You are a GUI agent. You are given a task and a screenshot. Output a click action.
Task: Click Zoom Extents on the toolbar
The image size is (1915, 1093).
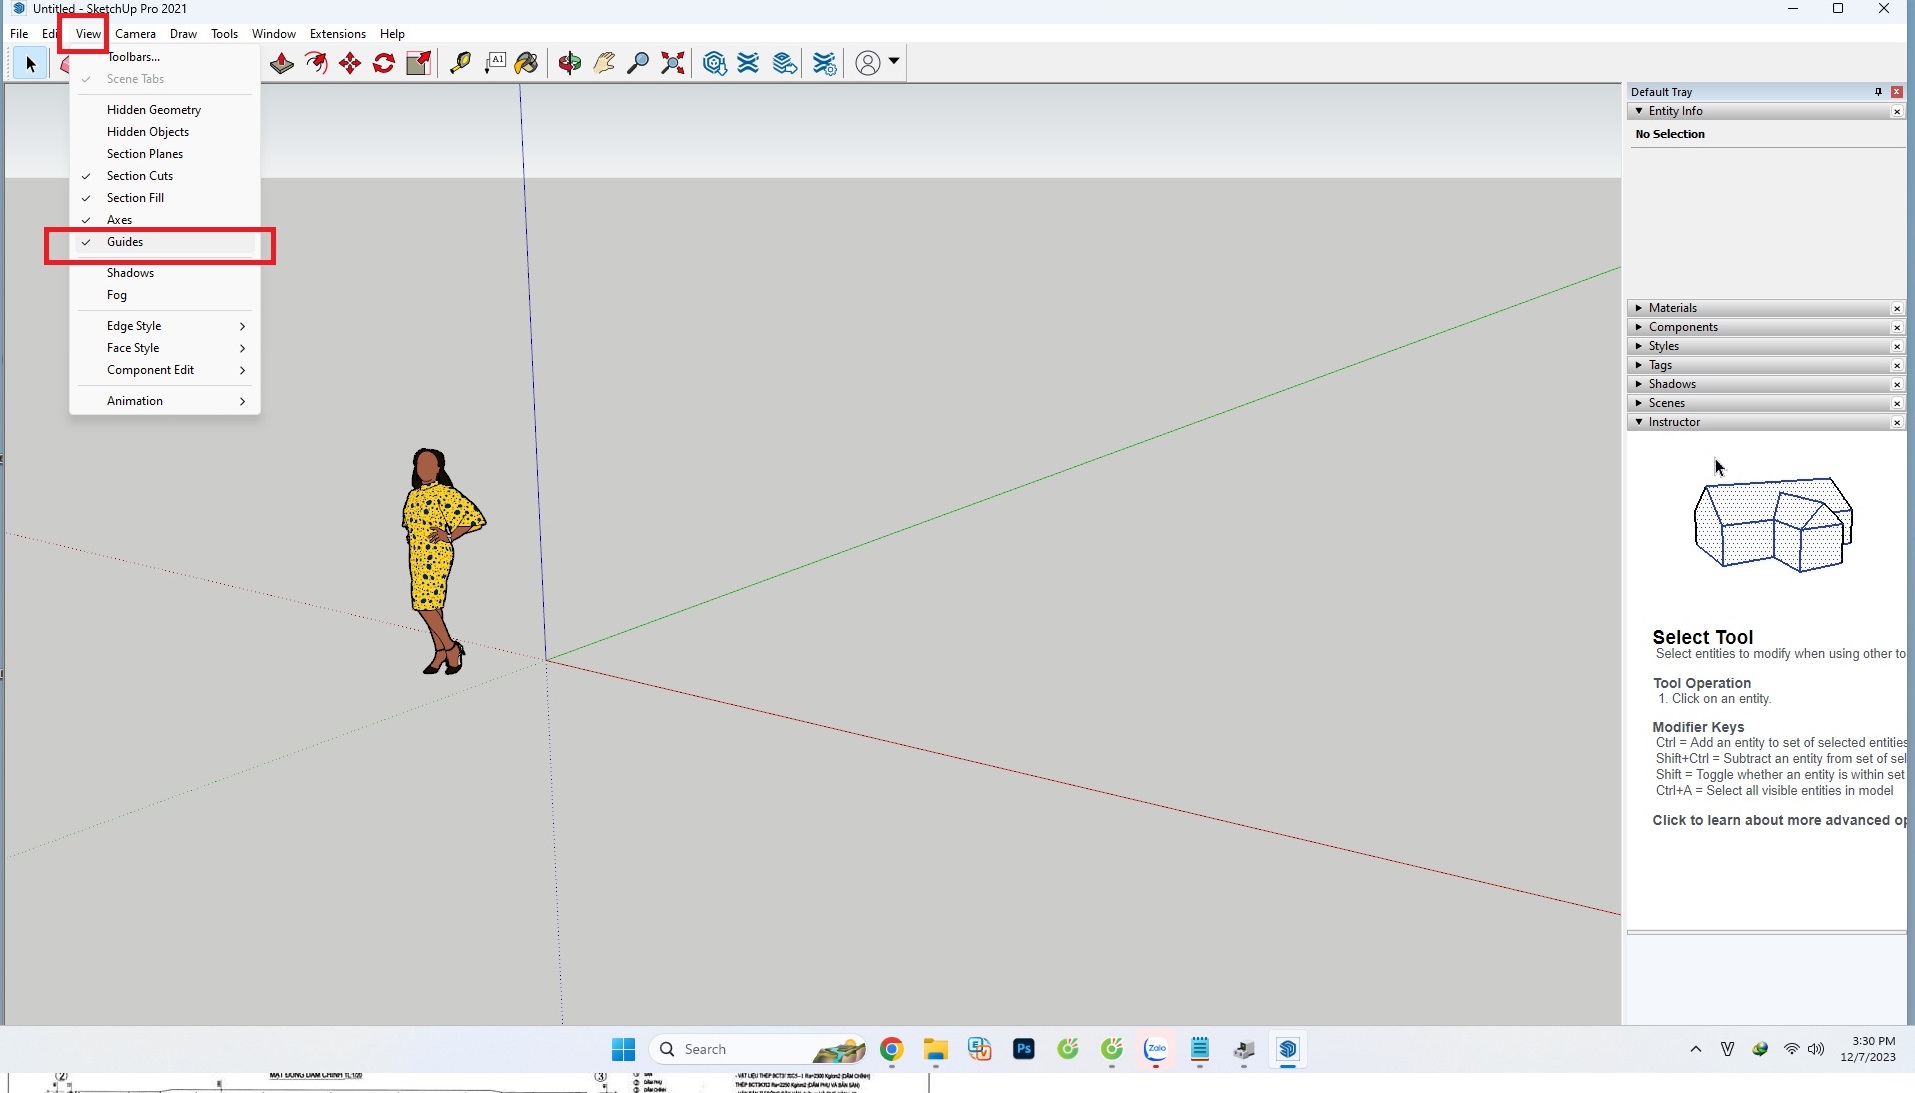(672, 63)
